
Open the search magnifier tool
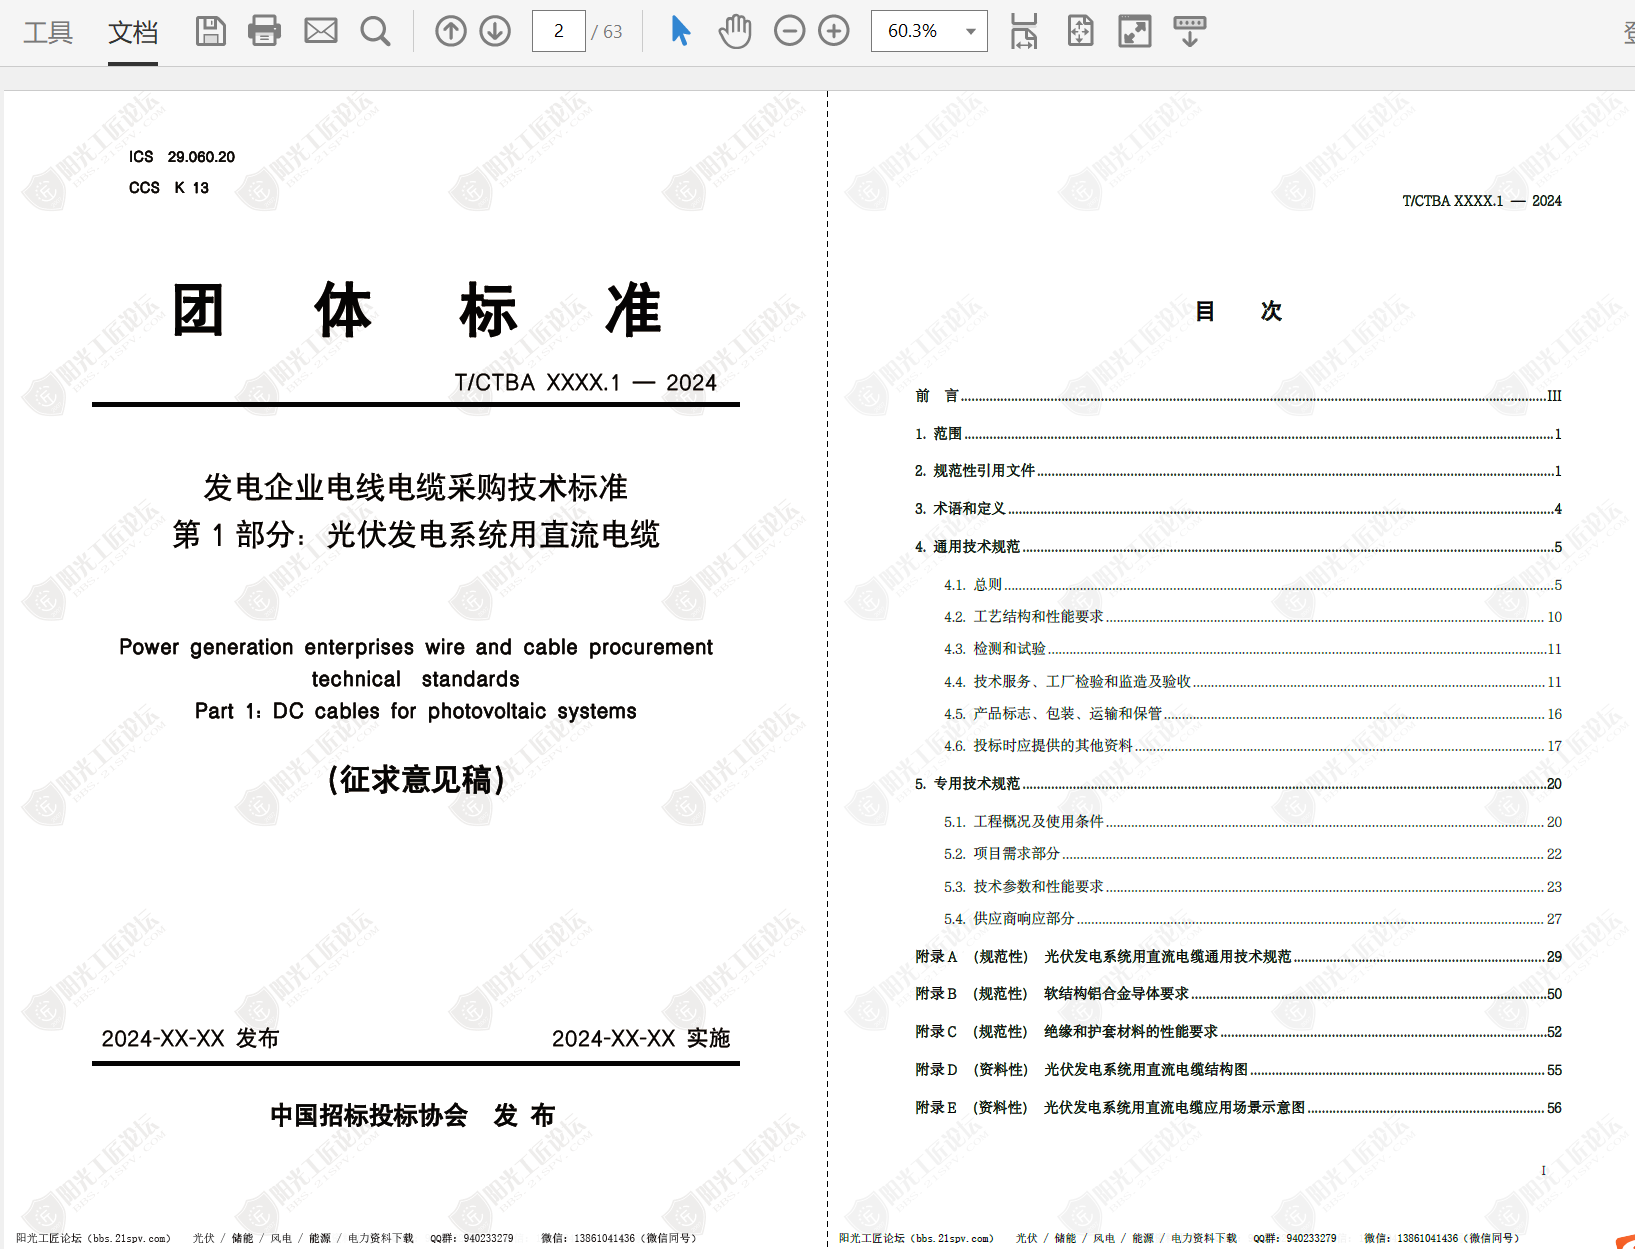tap(375, 31)
